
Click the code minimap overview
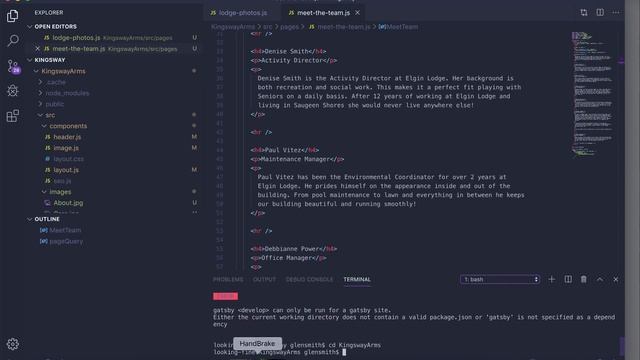tap(593, 94)
